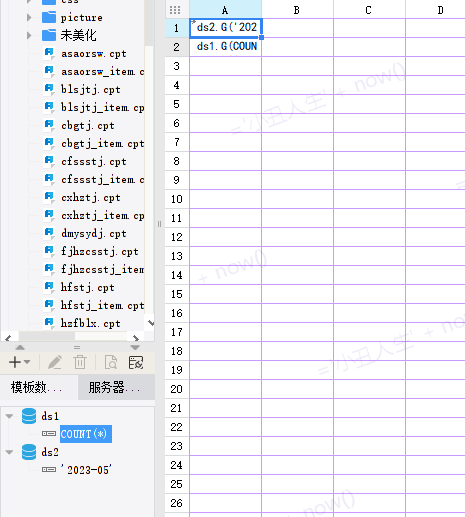The image size is (465, 517).
Task: Open blsjtj.cpt template
Action: click(x=91, y=89)
